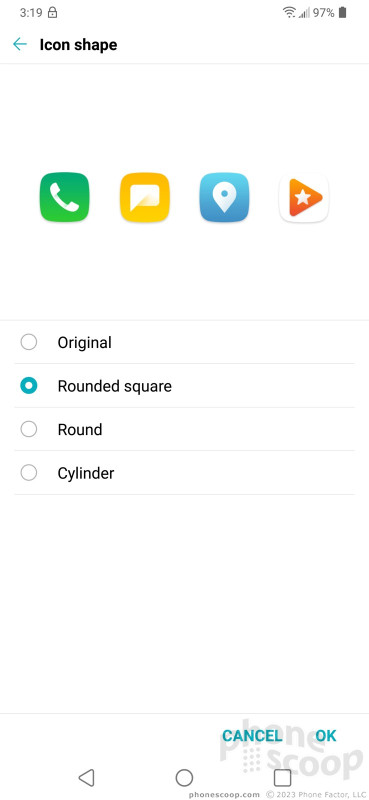
Task: Tap the Cylinder option label
Action: [x=86, y=473]
